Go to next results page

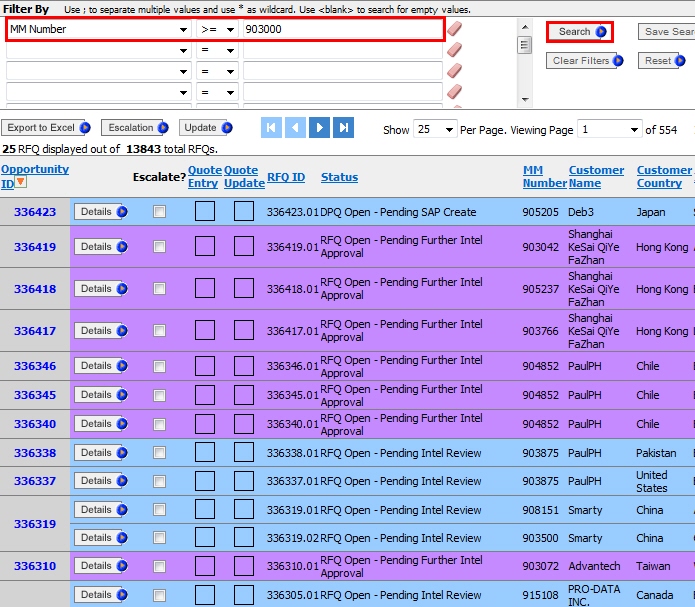(319, 128)
